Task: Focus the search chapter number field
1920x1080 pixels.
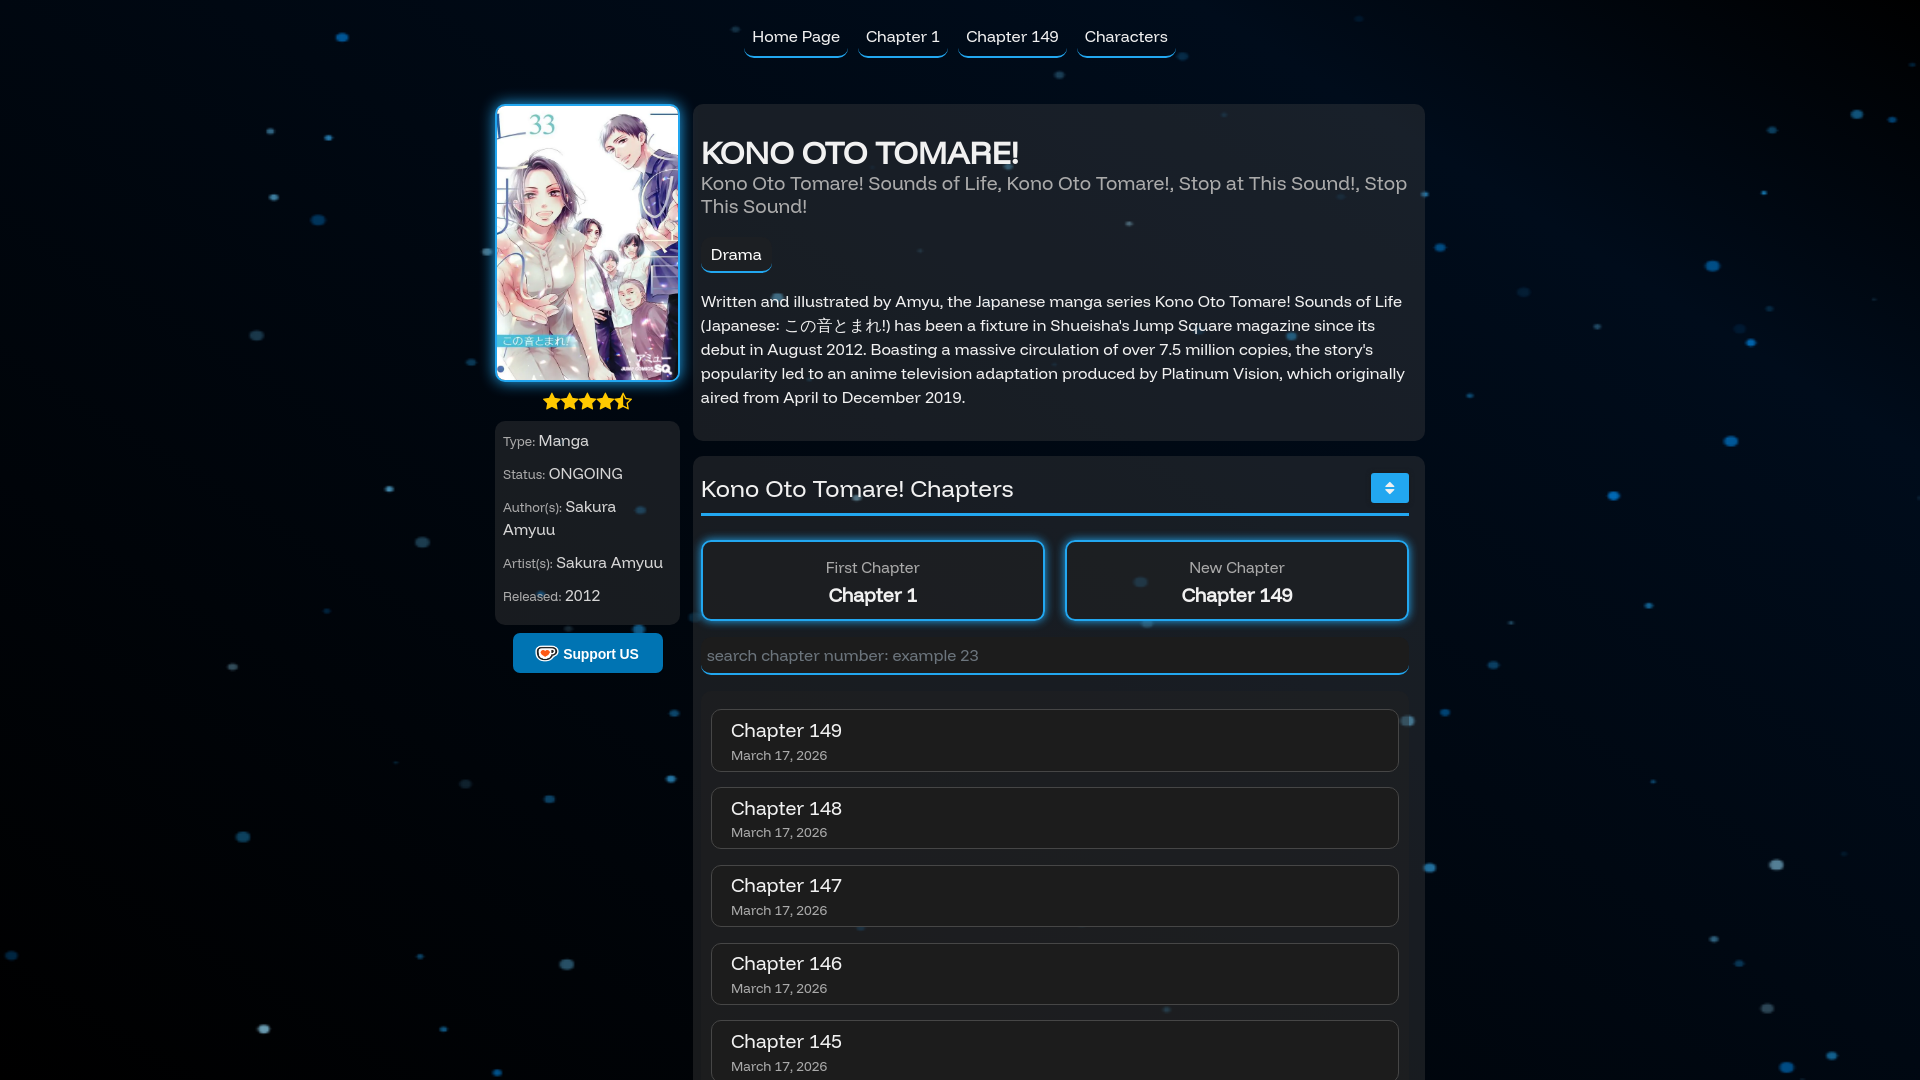Action: [x=1055, y=656]
